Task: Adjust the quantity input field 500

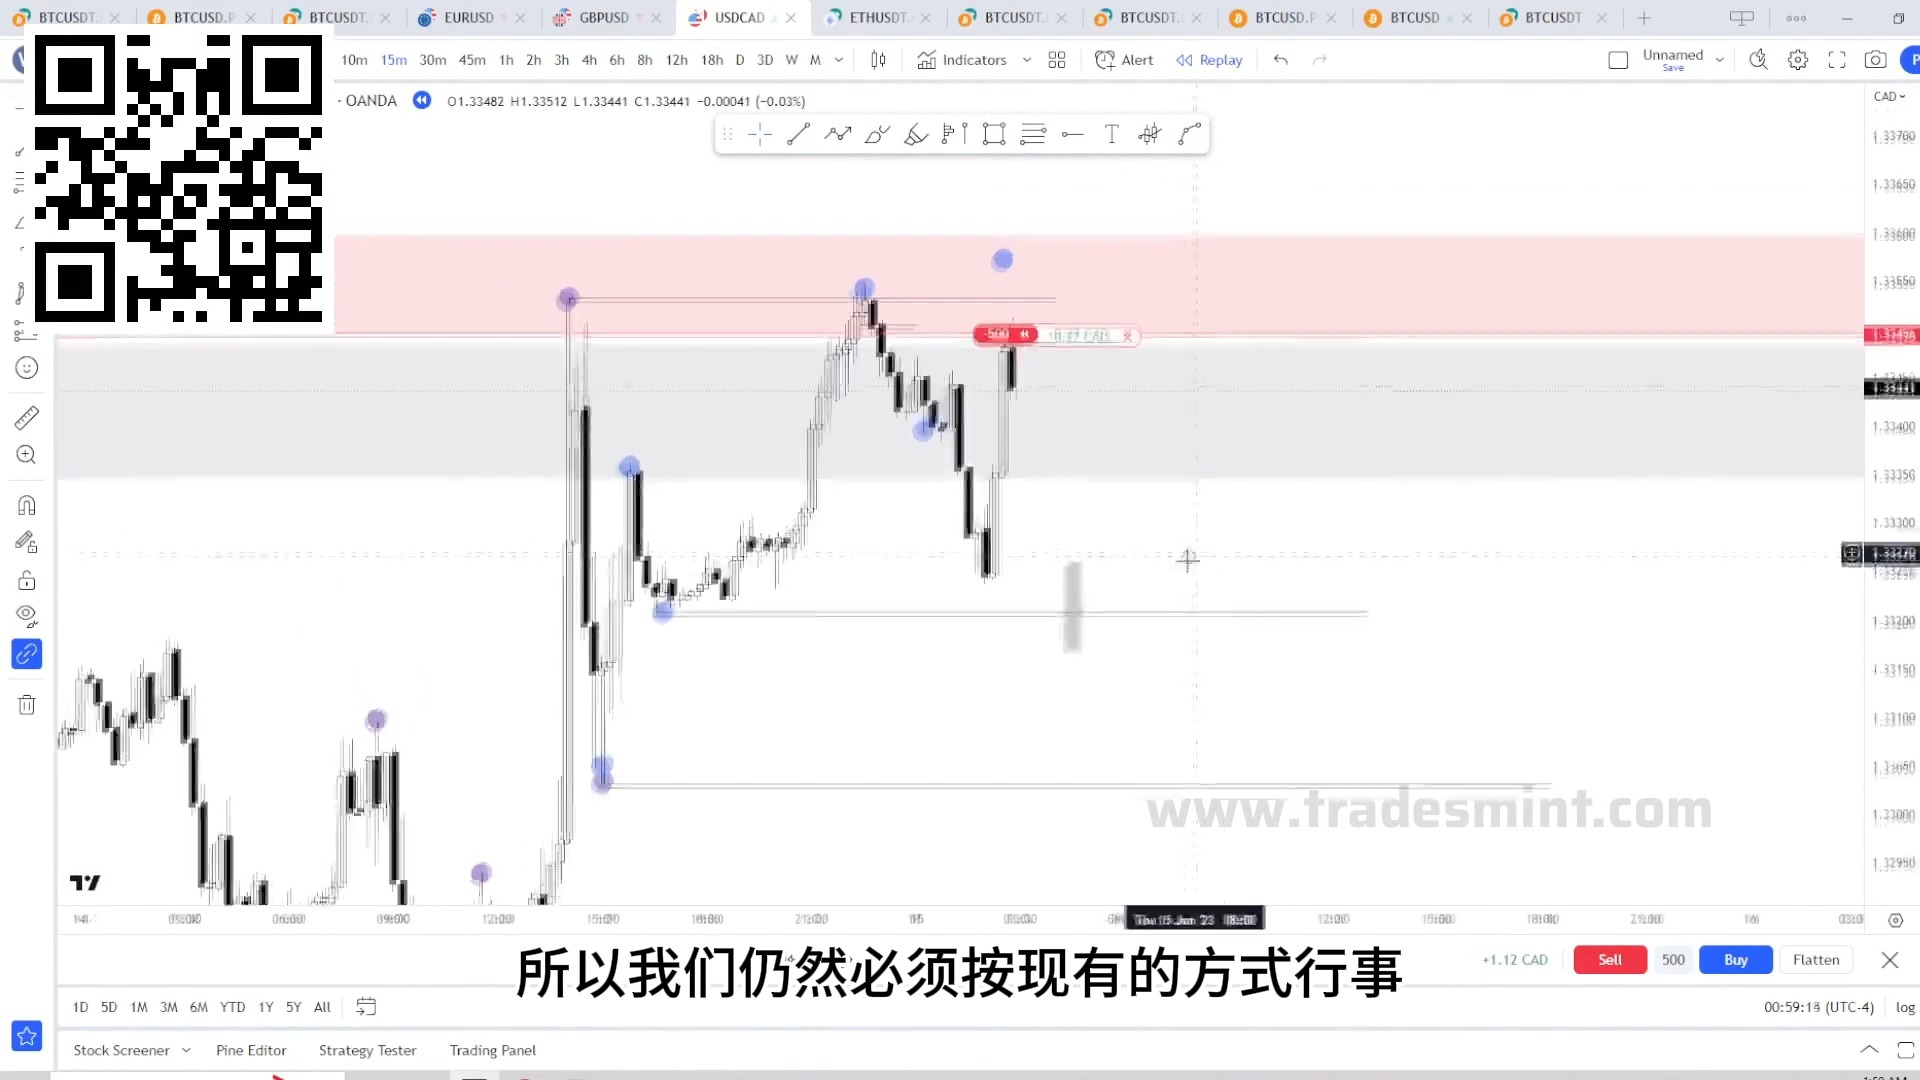Action: [x=1672, y=959]
